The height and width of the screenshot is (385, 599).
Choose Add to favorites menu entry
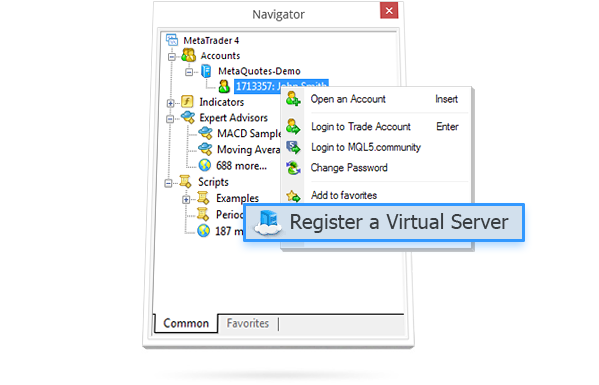point(376,196)
